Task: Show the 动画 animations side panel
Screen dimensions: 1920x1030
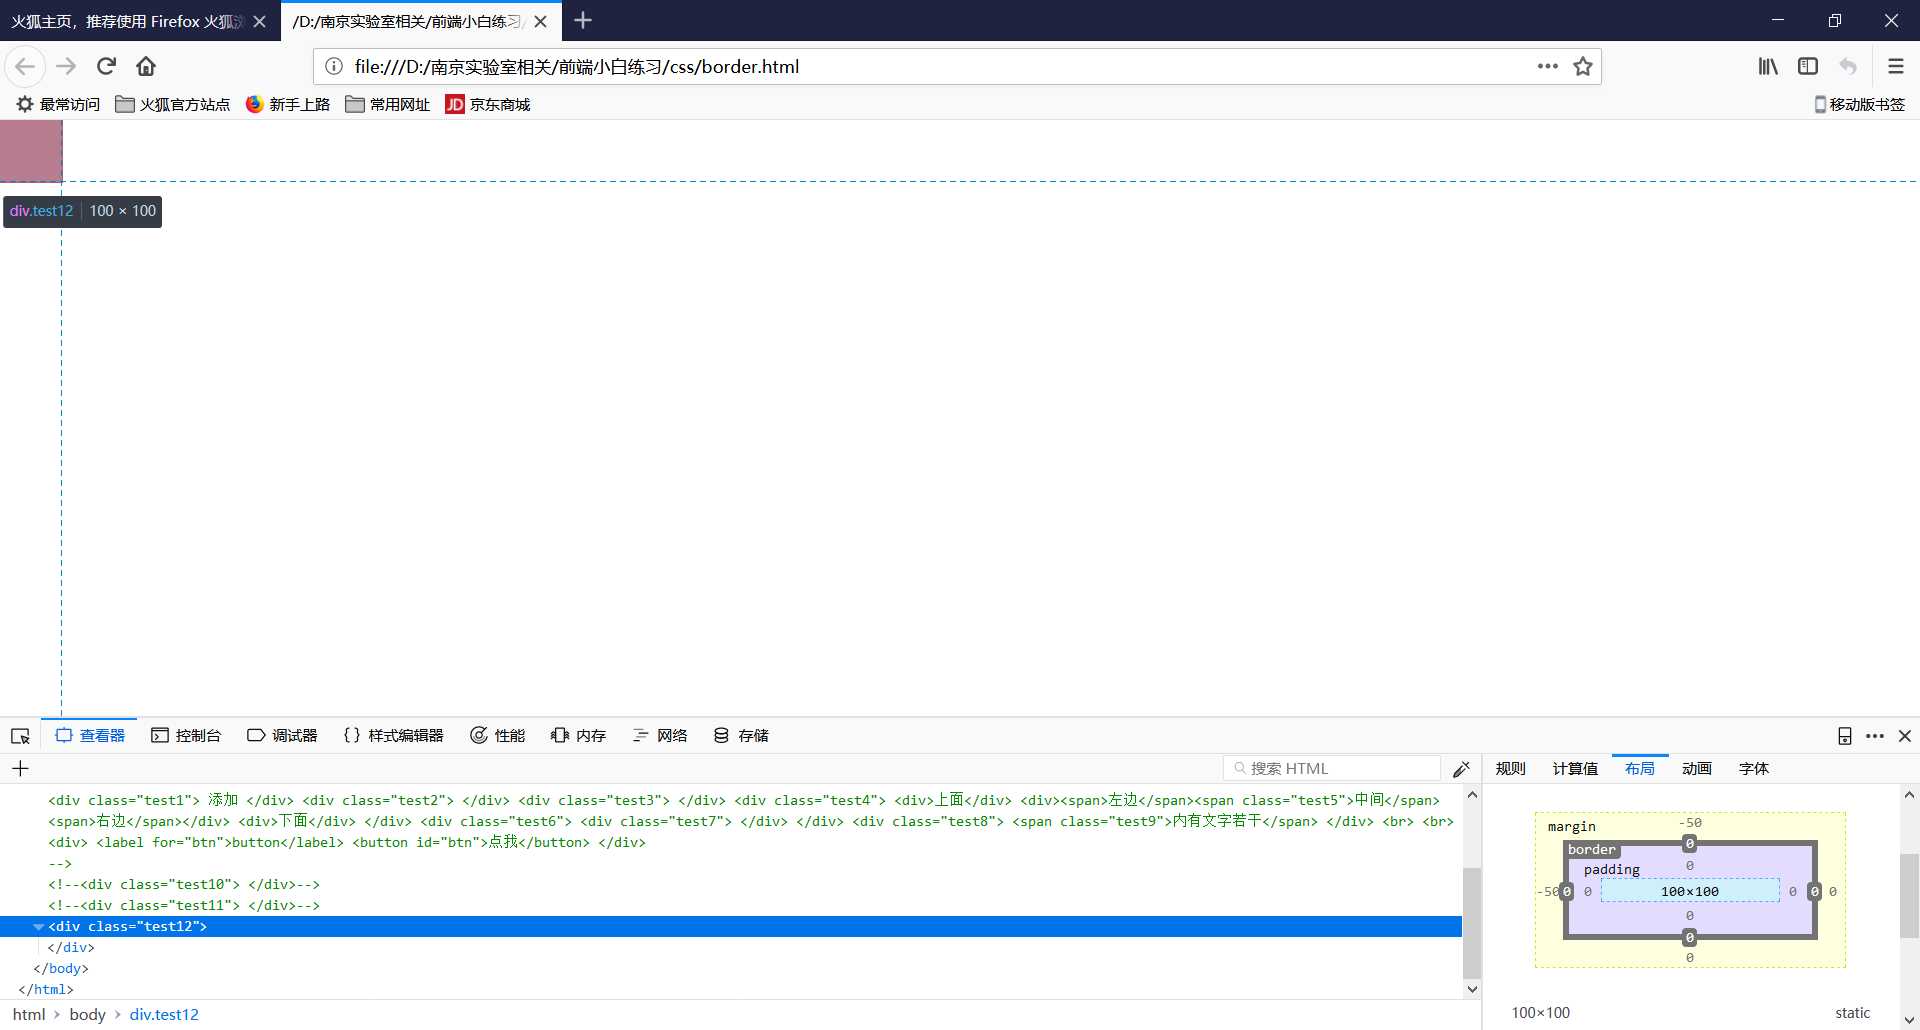Action: click(1697, 768)
